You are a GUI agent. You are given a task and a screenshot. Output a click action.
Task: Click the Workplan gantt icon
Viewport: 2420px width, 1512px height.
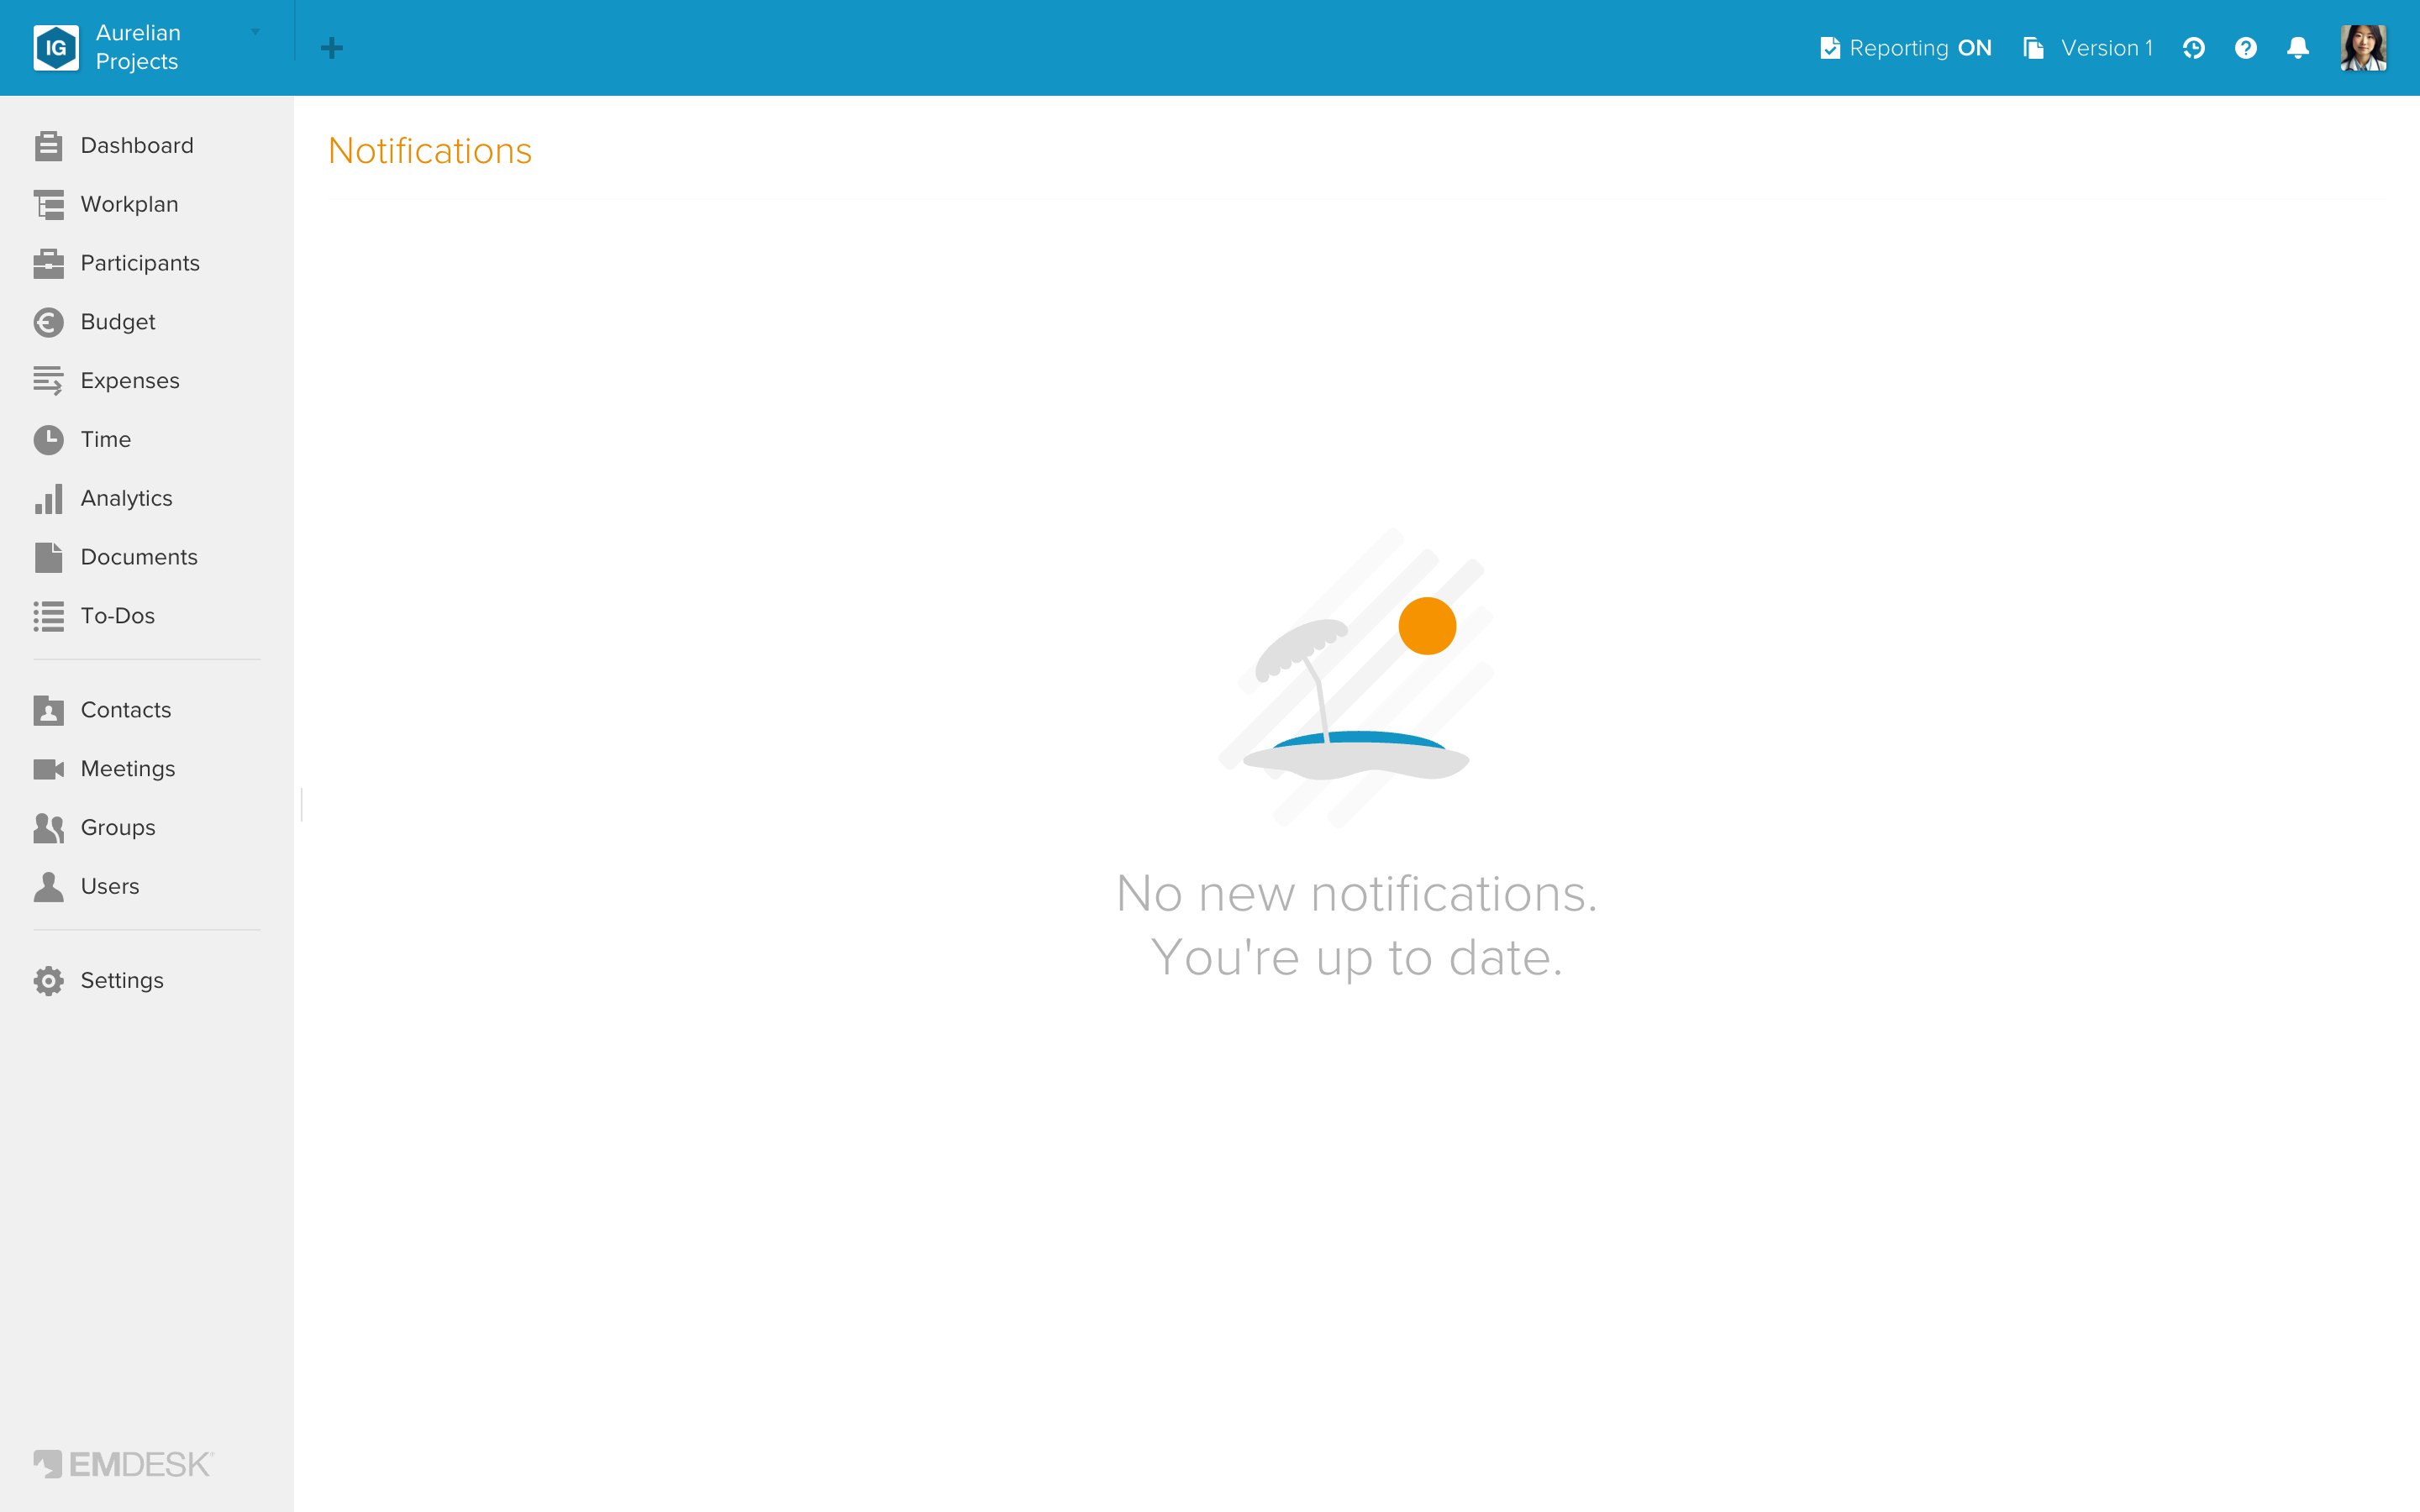tap(48, 205)
